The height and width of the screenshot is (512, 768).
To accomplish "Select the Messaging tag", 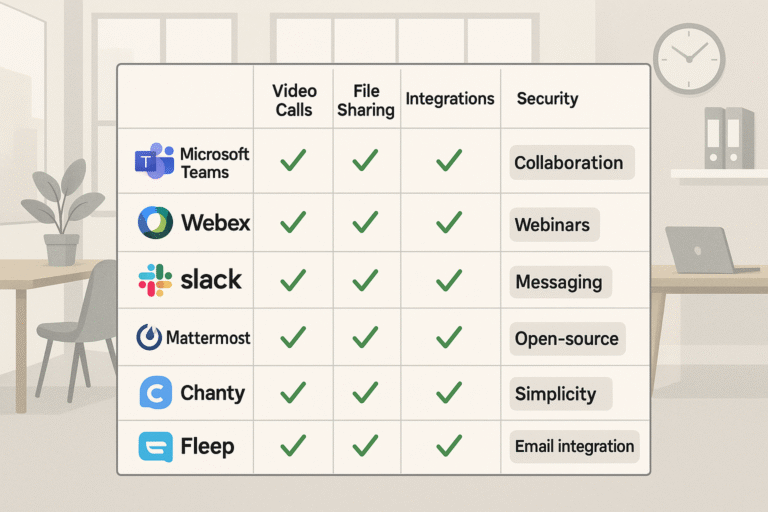I will [561, 282].
